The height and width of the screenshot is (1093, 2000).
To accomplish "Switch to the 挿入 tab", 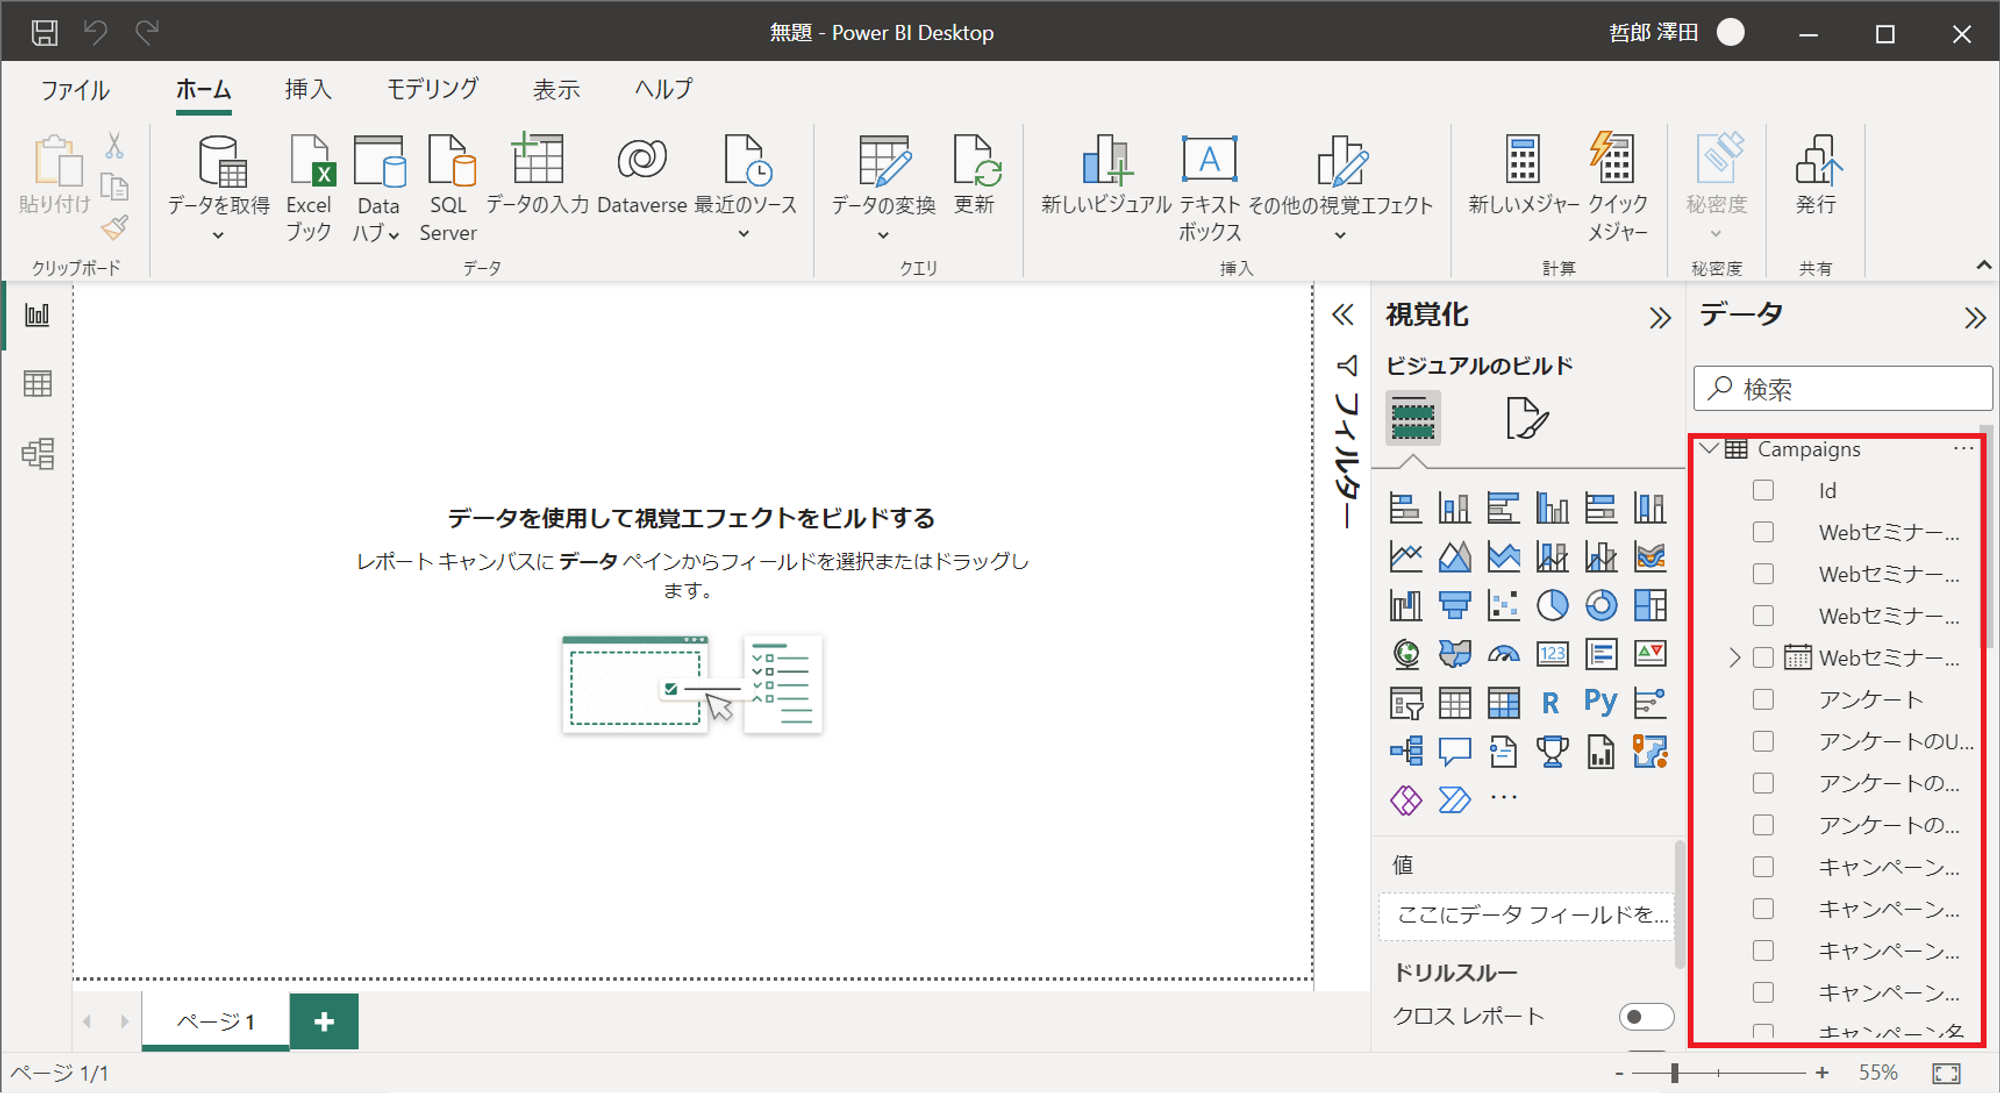I will click(308, 90).
